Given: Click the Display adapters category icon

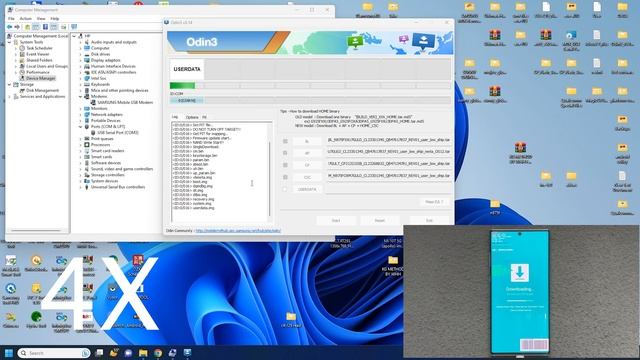Looking at the screenshot, I should (87, 60).
